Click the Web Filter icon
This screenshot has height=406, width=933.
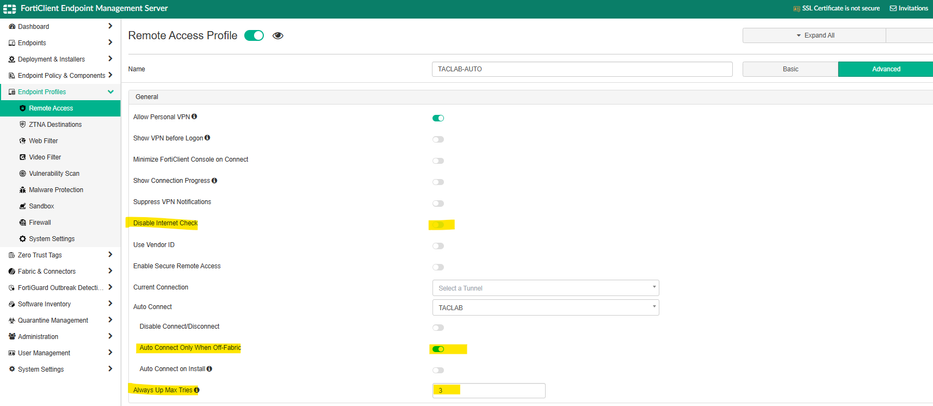(23, 141)
